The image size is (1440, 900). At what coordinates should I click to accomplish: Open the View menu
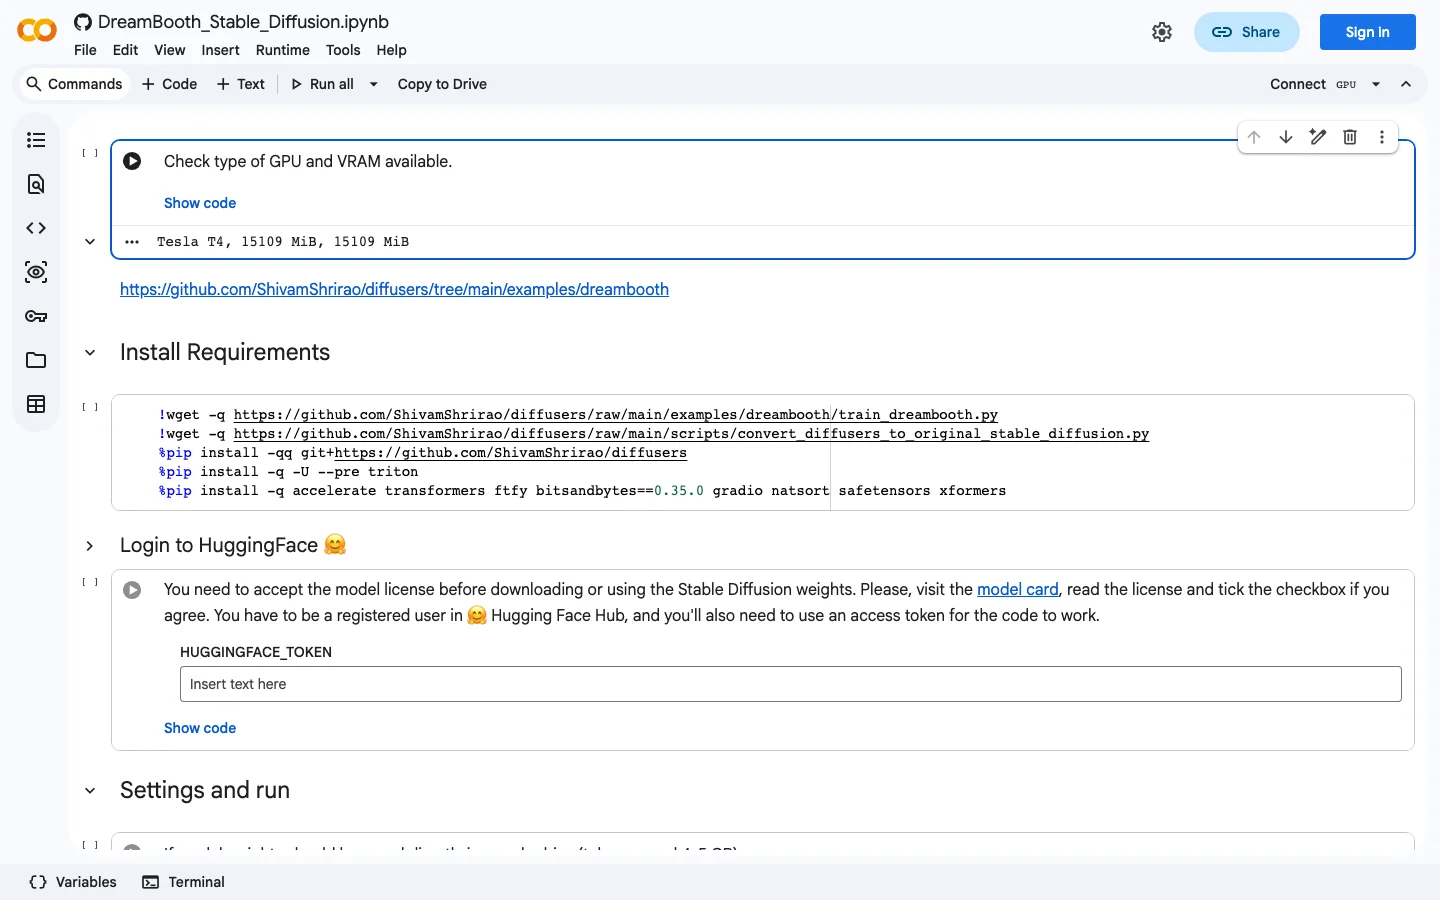point(169,50)
